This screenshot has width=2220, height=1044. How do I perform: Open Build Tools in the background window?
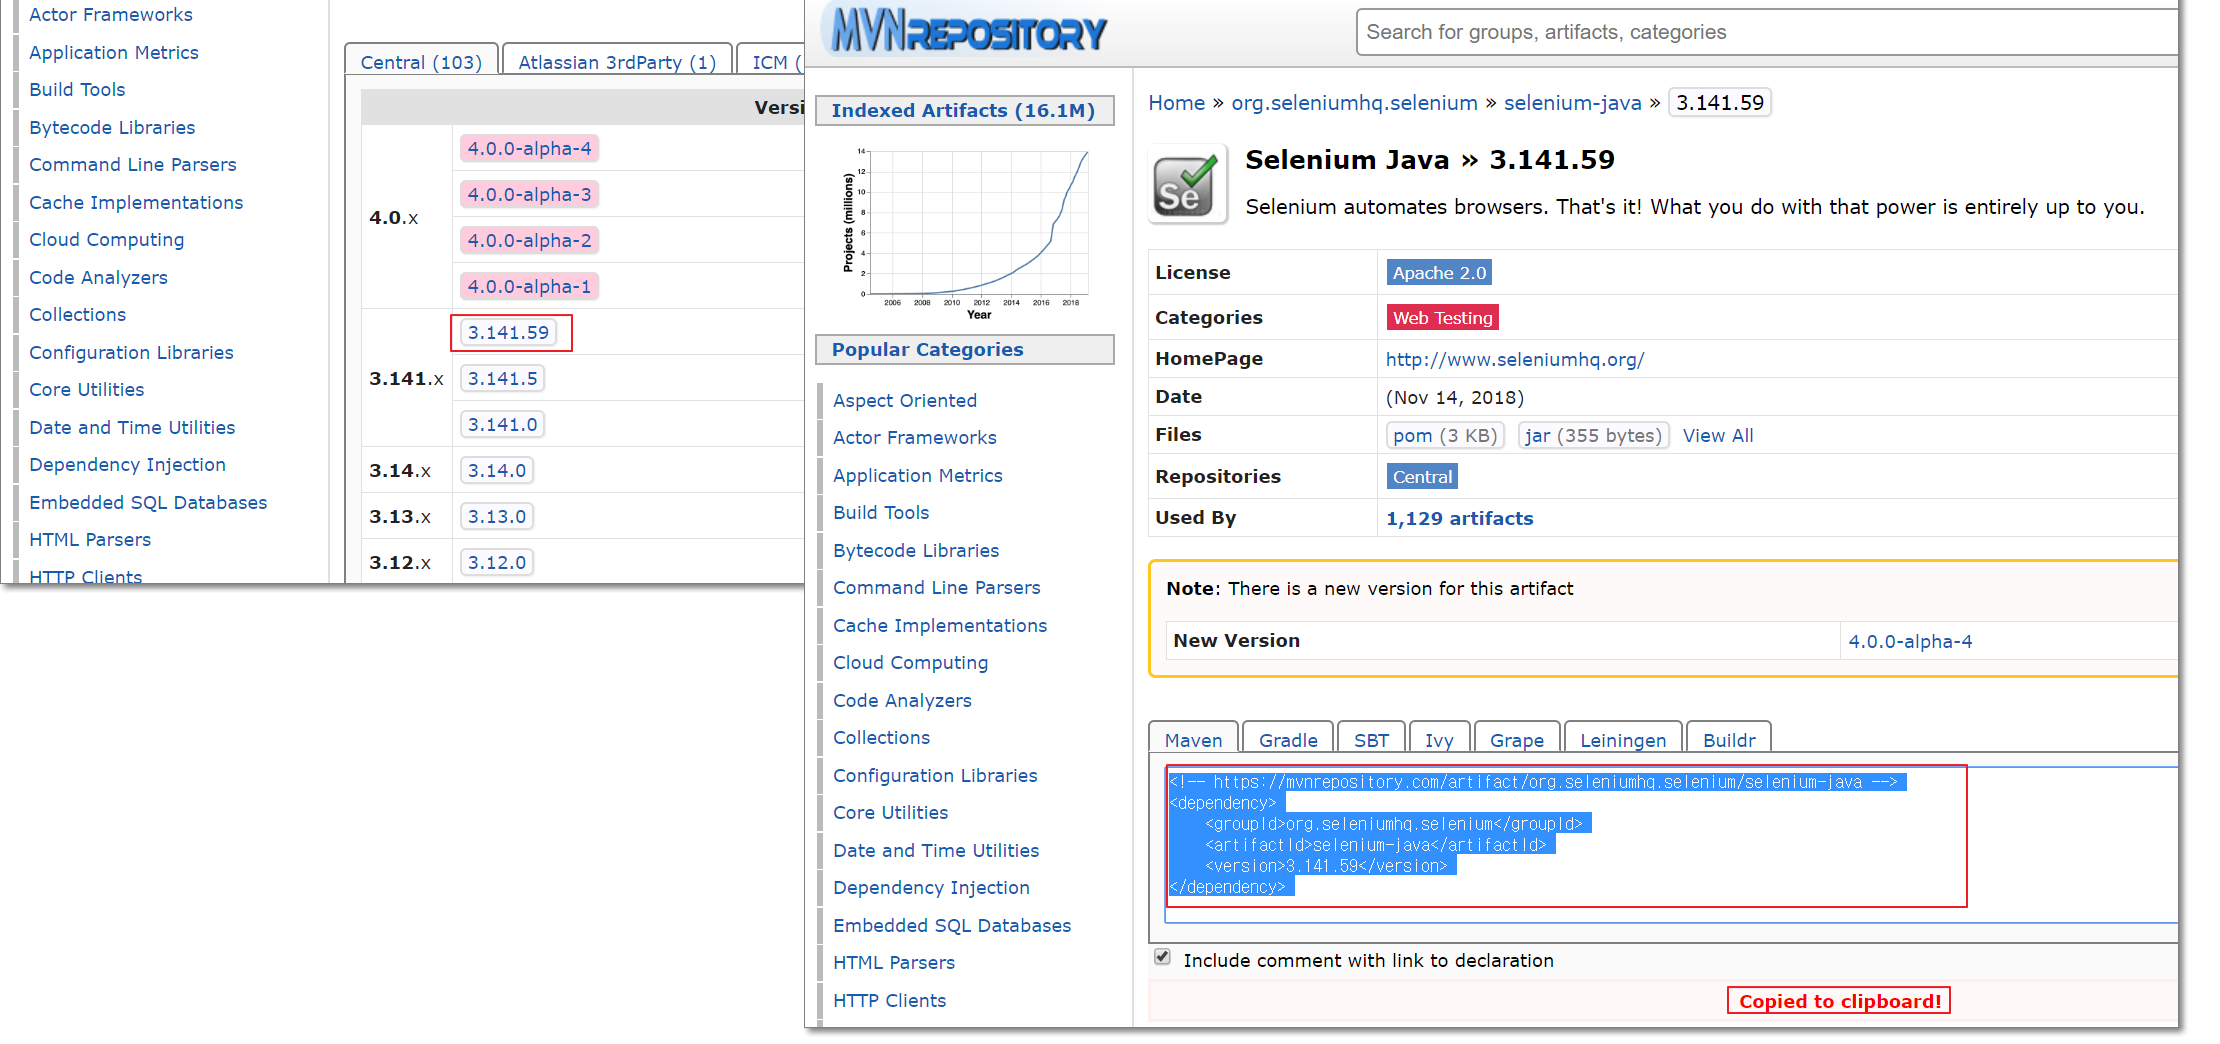click(x=77, y=89)
